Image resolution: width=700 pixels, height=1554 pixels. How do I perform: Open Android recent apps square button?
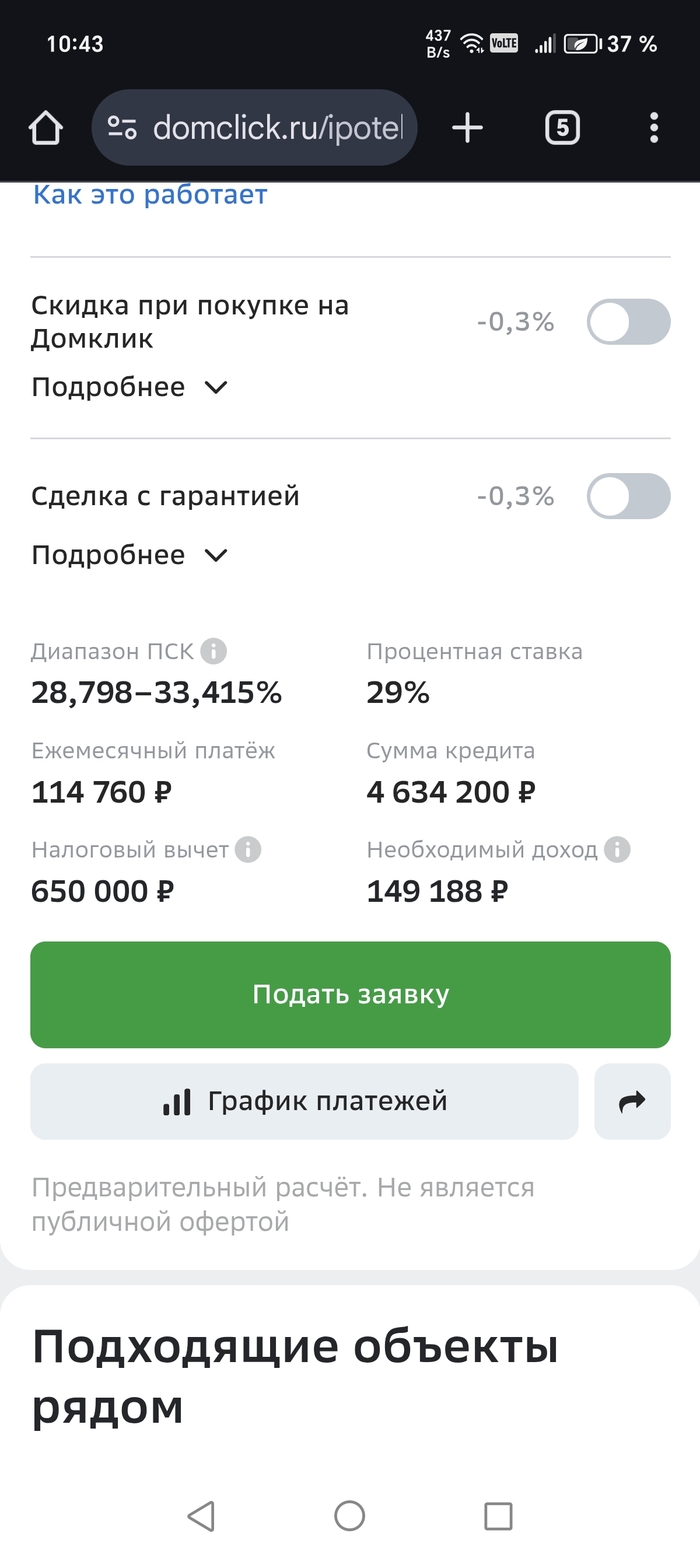(x=498, y=1516)
